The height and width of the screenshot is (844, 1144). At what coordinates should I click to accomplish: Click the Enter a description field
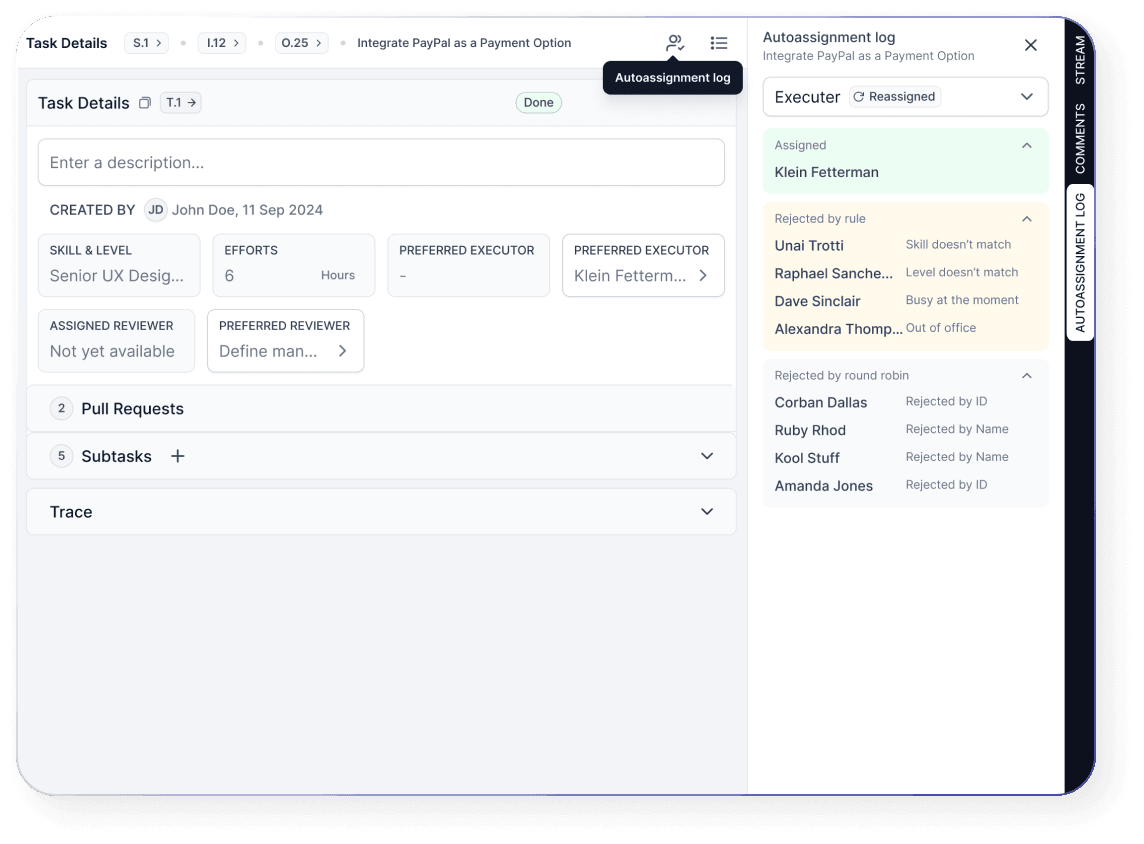point(381,162)
